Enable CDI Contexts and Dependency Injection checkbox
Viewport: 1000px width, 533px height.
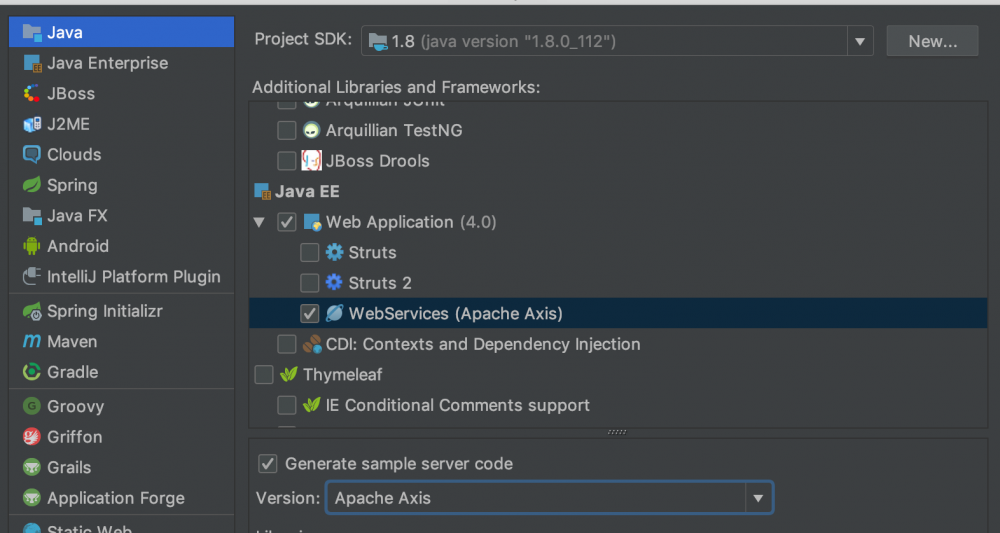coord(286,344)
